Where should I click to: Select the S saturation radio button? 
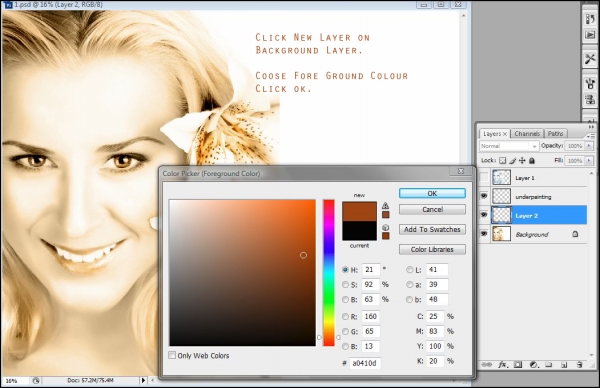click(x=345, y=285)
